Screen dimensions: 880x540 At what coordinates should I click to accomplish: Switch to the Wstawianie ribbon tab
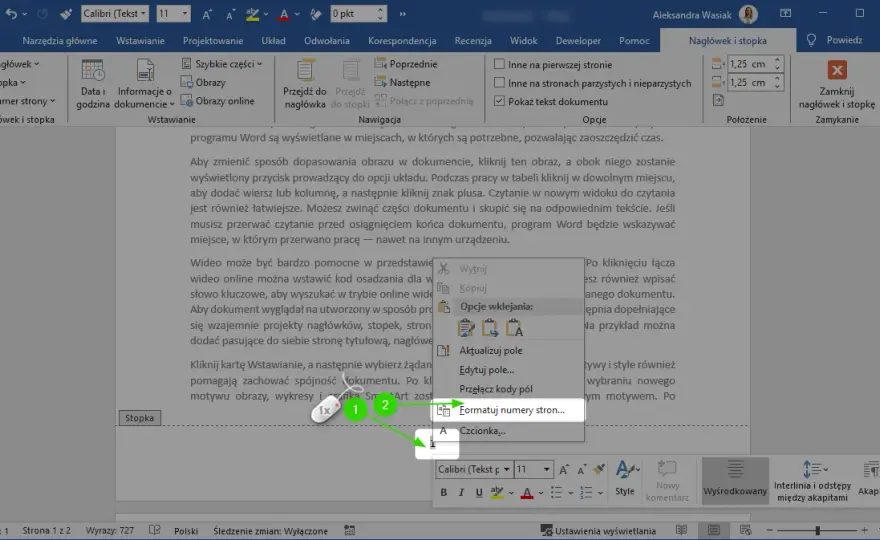(x=140, y=40)
